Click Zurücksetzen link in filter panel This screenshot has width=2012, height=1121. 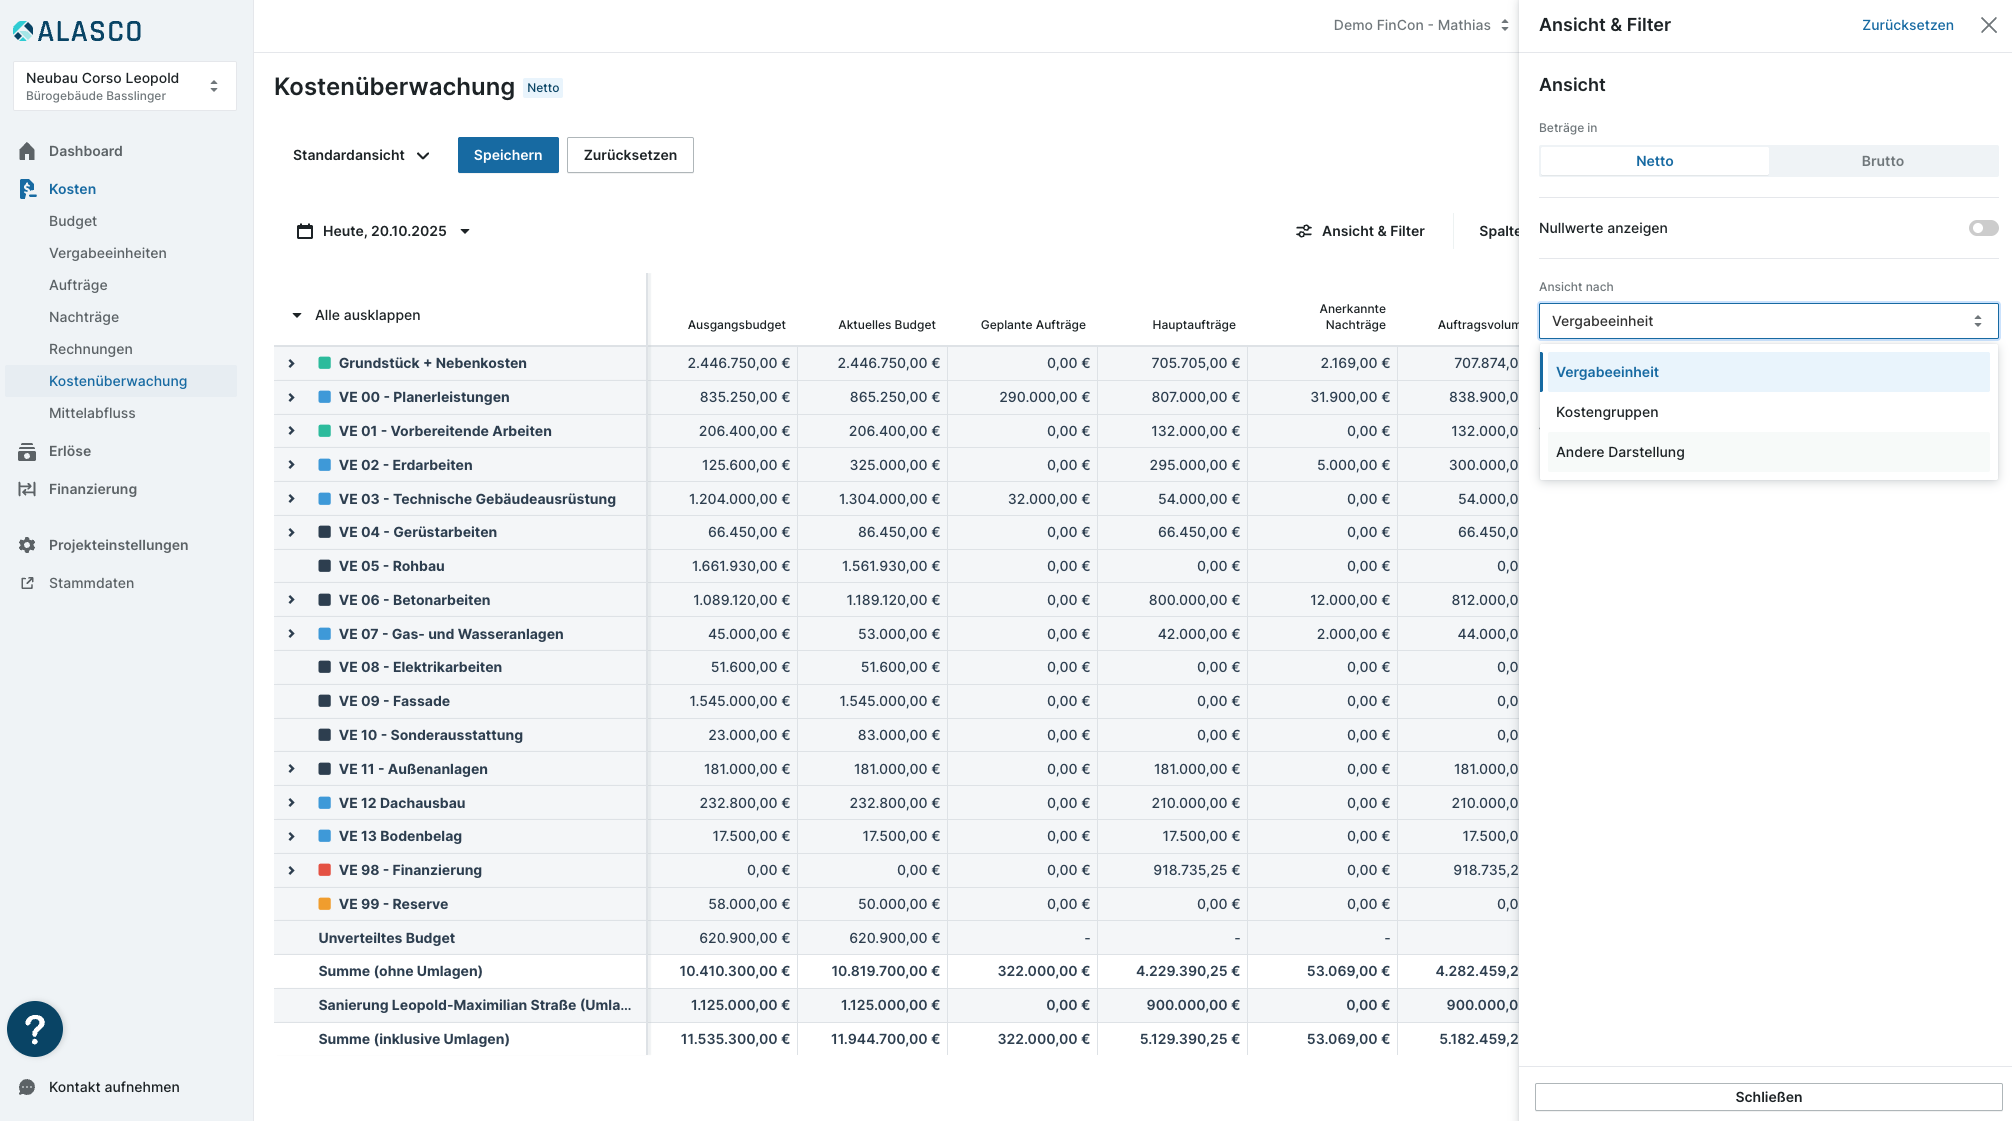[x=1907, y=25]
